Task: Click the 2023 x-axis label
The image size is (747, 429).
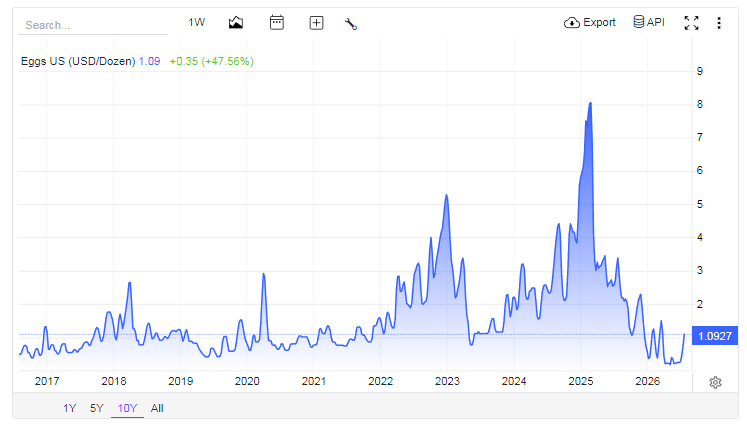Action: pos(447,381)
